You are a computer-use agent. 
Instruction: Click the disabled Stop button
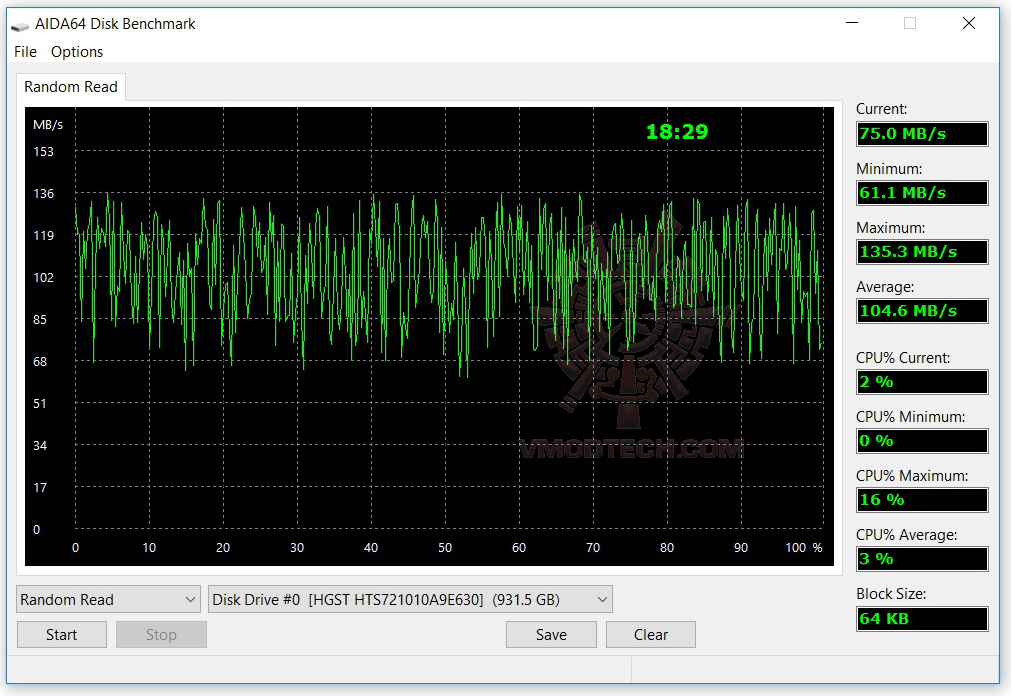tap(161, 634)
